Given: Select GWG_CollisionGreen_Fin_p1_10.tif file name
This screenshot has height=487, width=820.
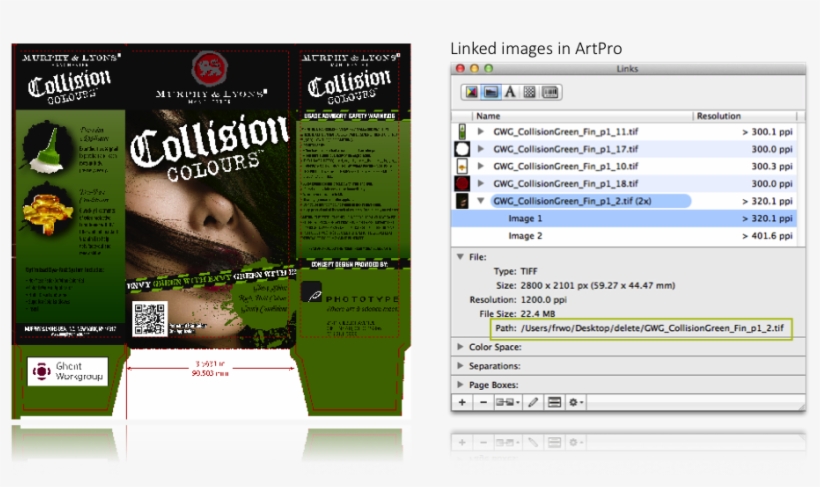Looking at the screenshot, I should (x=565, y=166).
